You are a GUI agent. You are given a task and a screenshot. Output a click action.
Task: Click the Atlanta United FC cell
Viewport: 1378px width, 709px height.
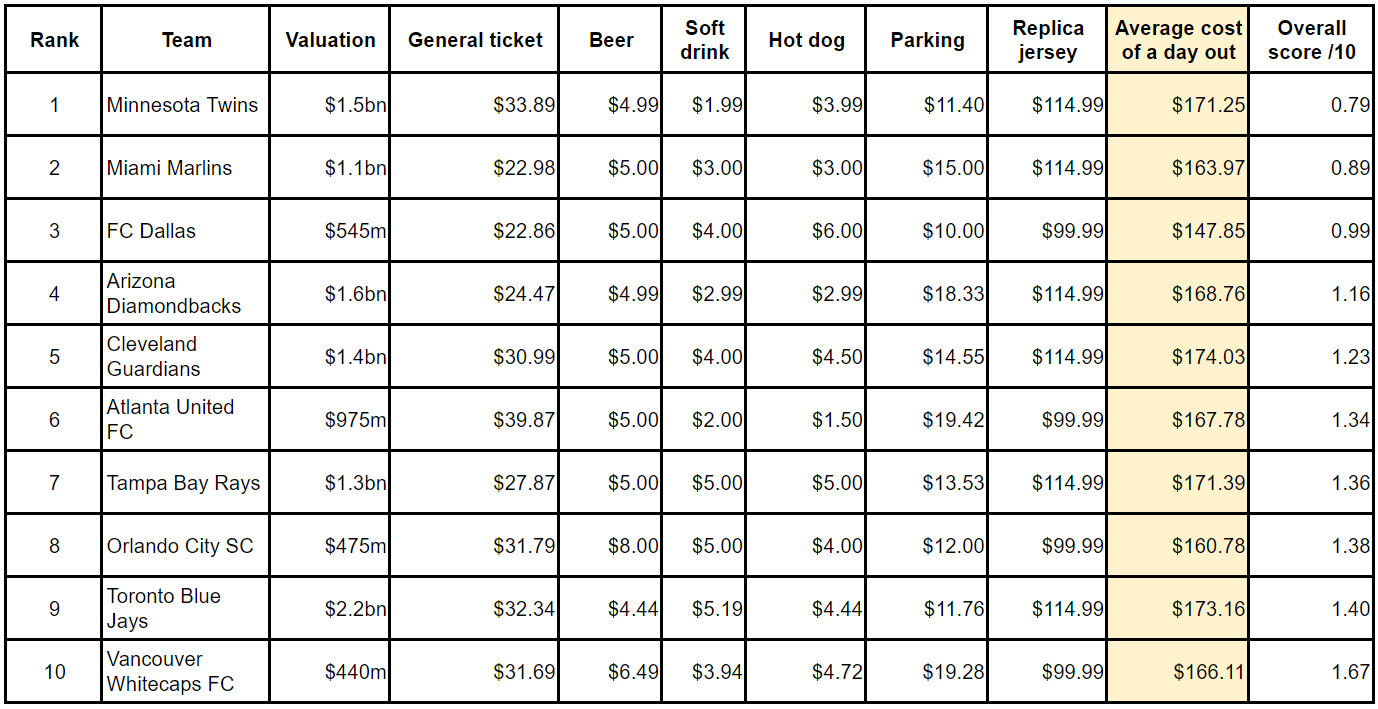(x=170, y=420)
